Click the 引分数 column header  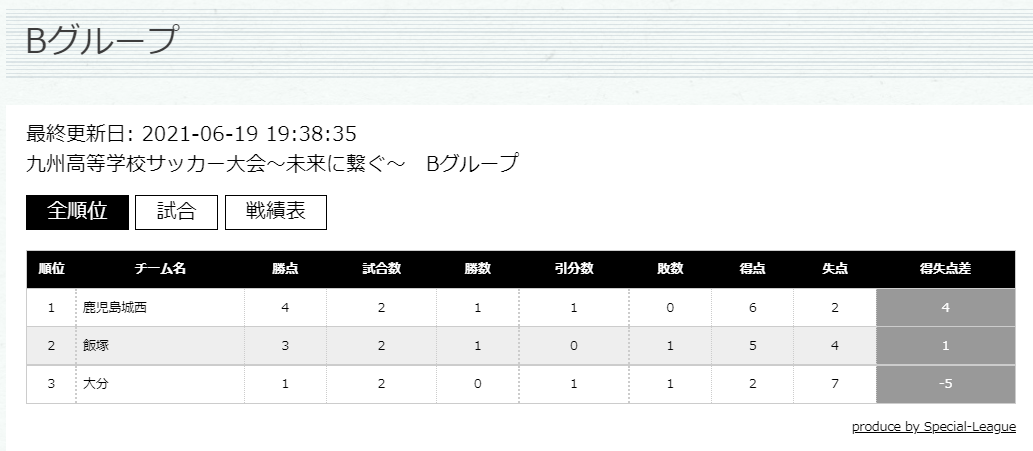tap(574, 269)
